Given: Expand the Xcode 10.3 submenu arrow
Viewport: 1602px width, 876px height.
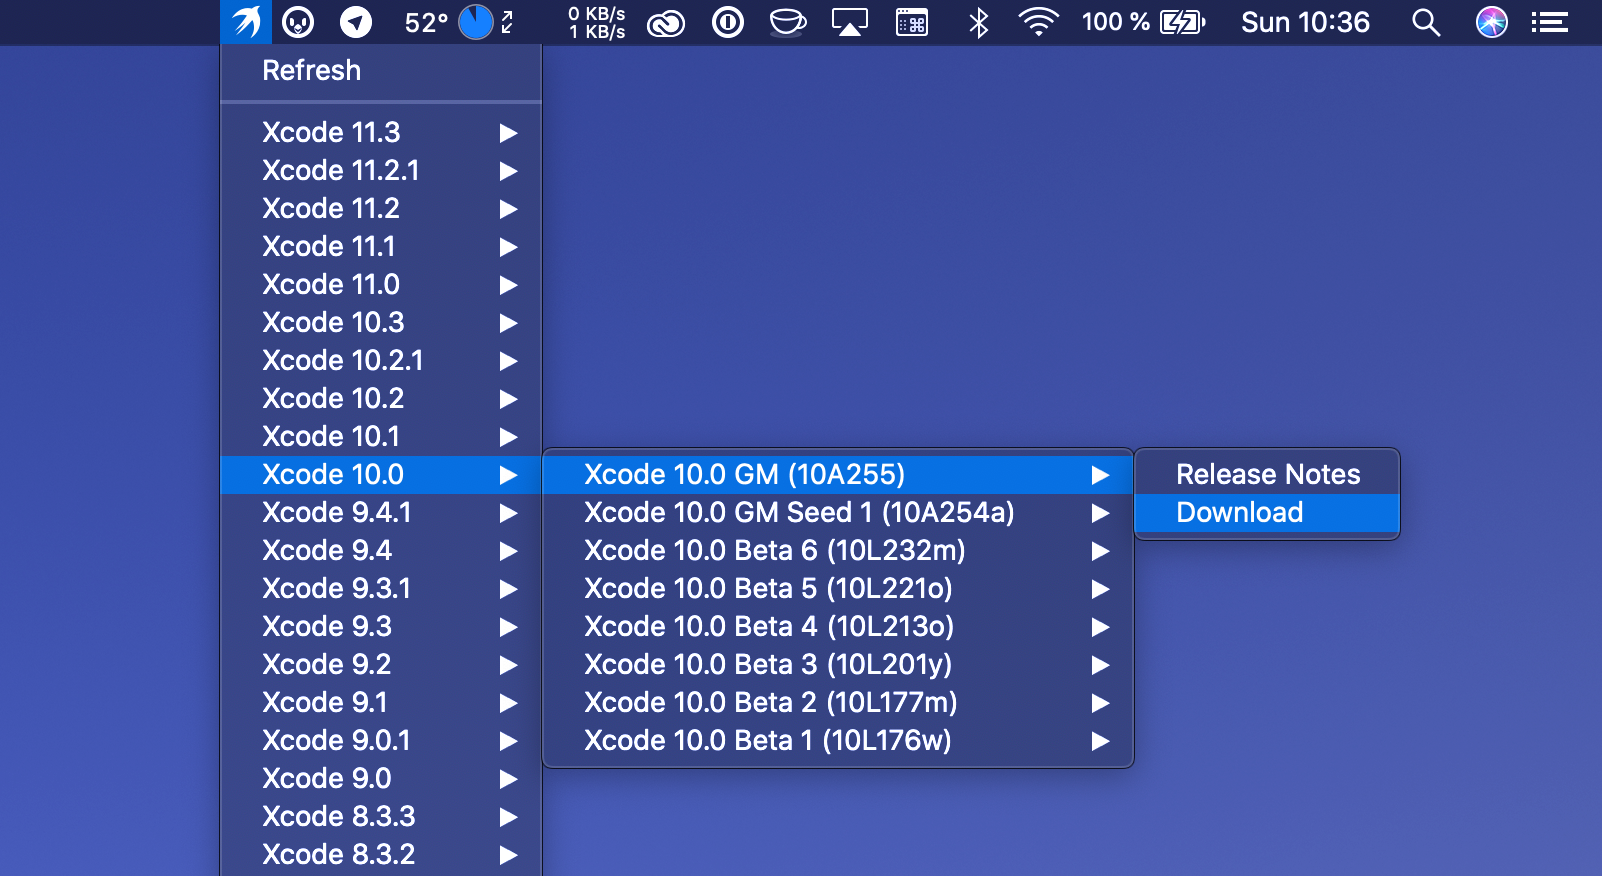Looking at the screenshot, I should (x=508, y=323).
